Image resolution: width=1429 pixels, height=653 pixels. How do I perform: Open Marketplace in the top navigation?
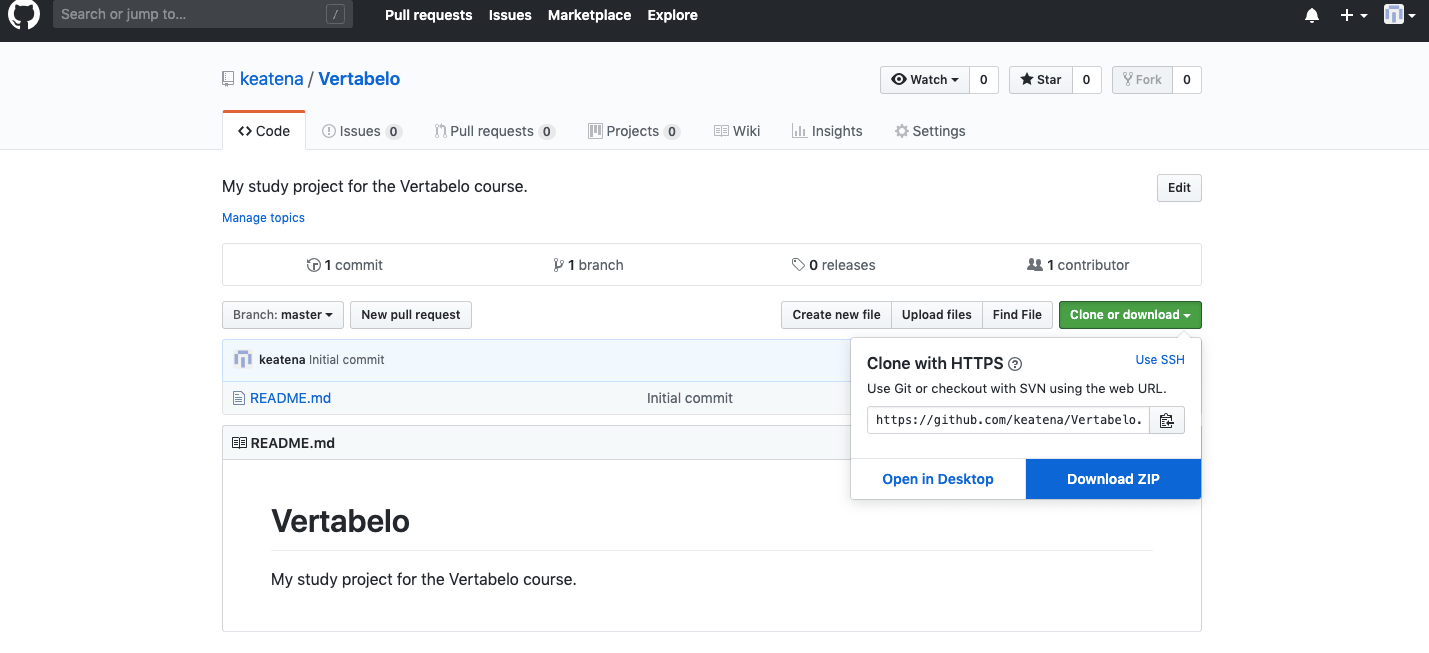tap(589, 15)
